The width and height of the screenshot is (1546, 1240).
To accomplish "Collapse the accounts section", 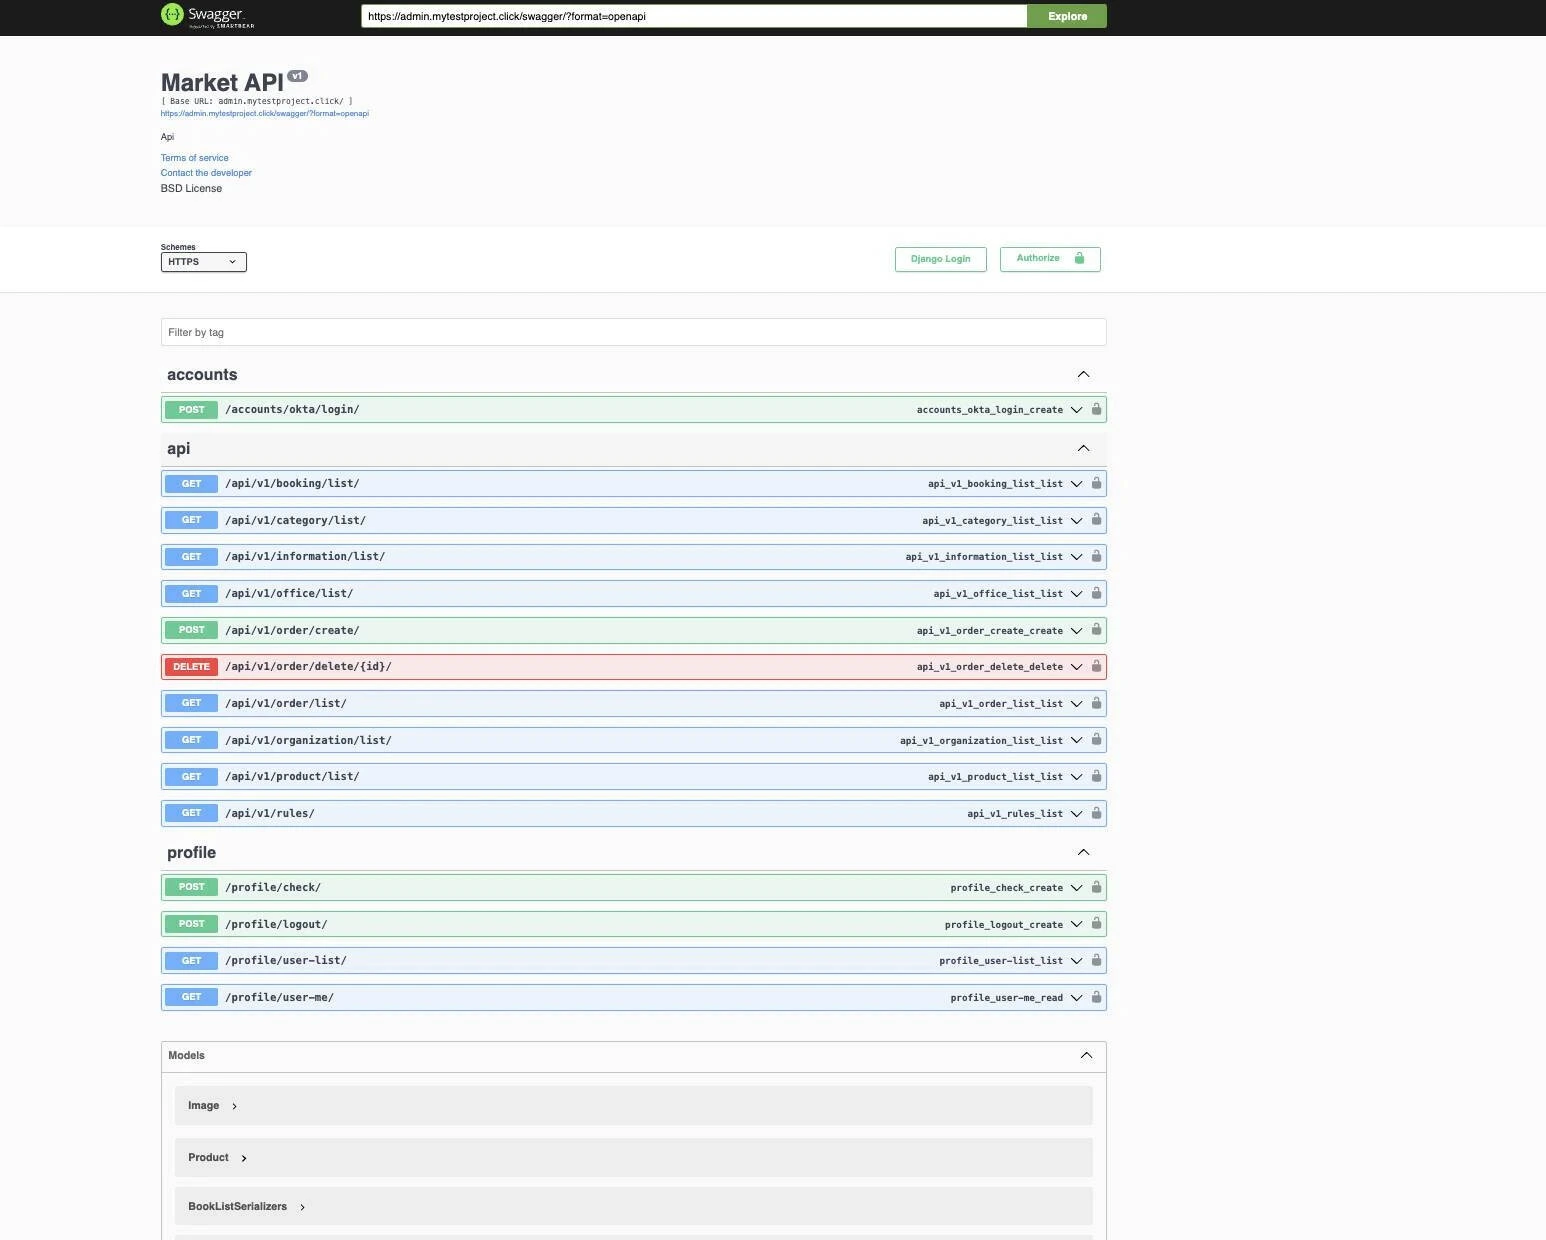I will click(1083, 374).
